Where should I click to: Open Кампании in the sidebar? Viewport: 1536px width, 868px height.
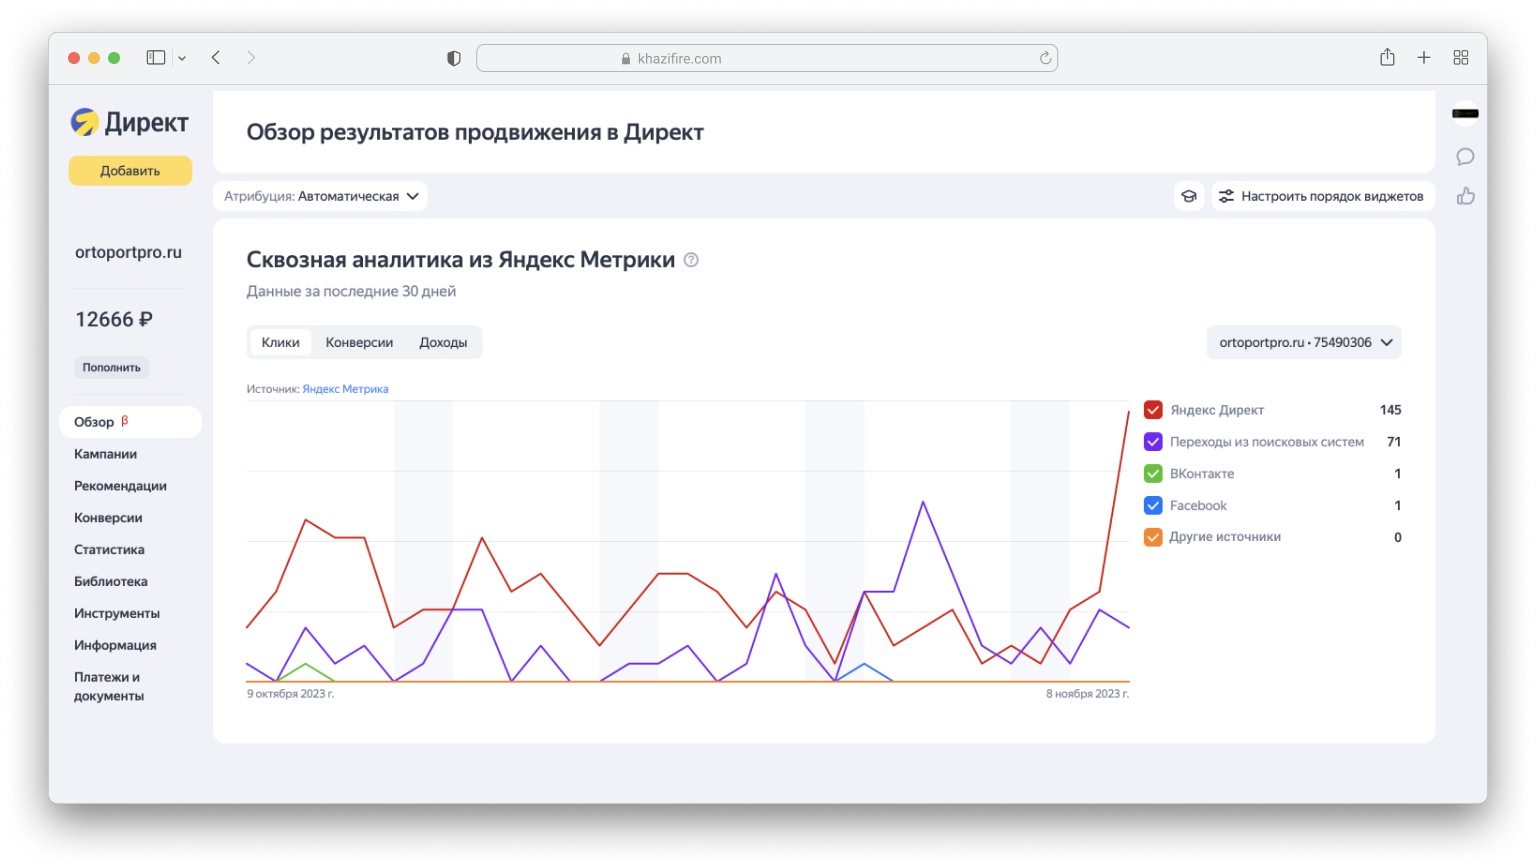coord(105,454)
